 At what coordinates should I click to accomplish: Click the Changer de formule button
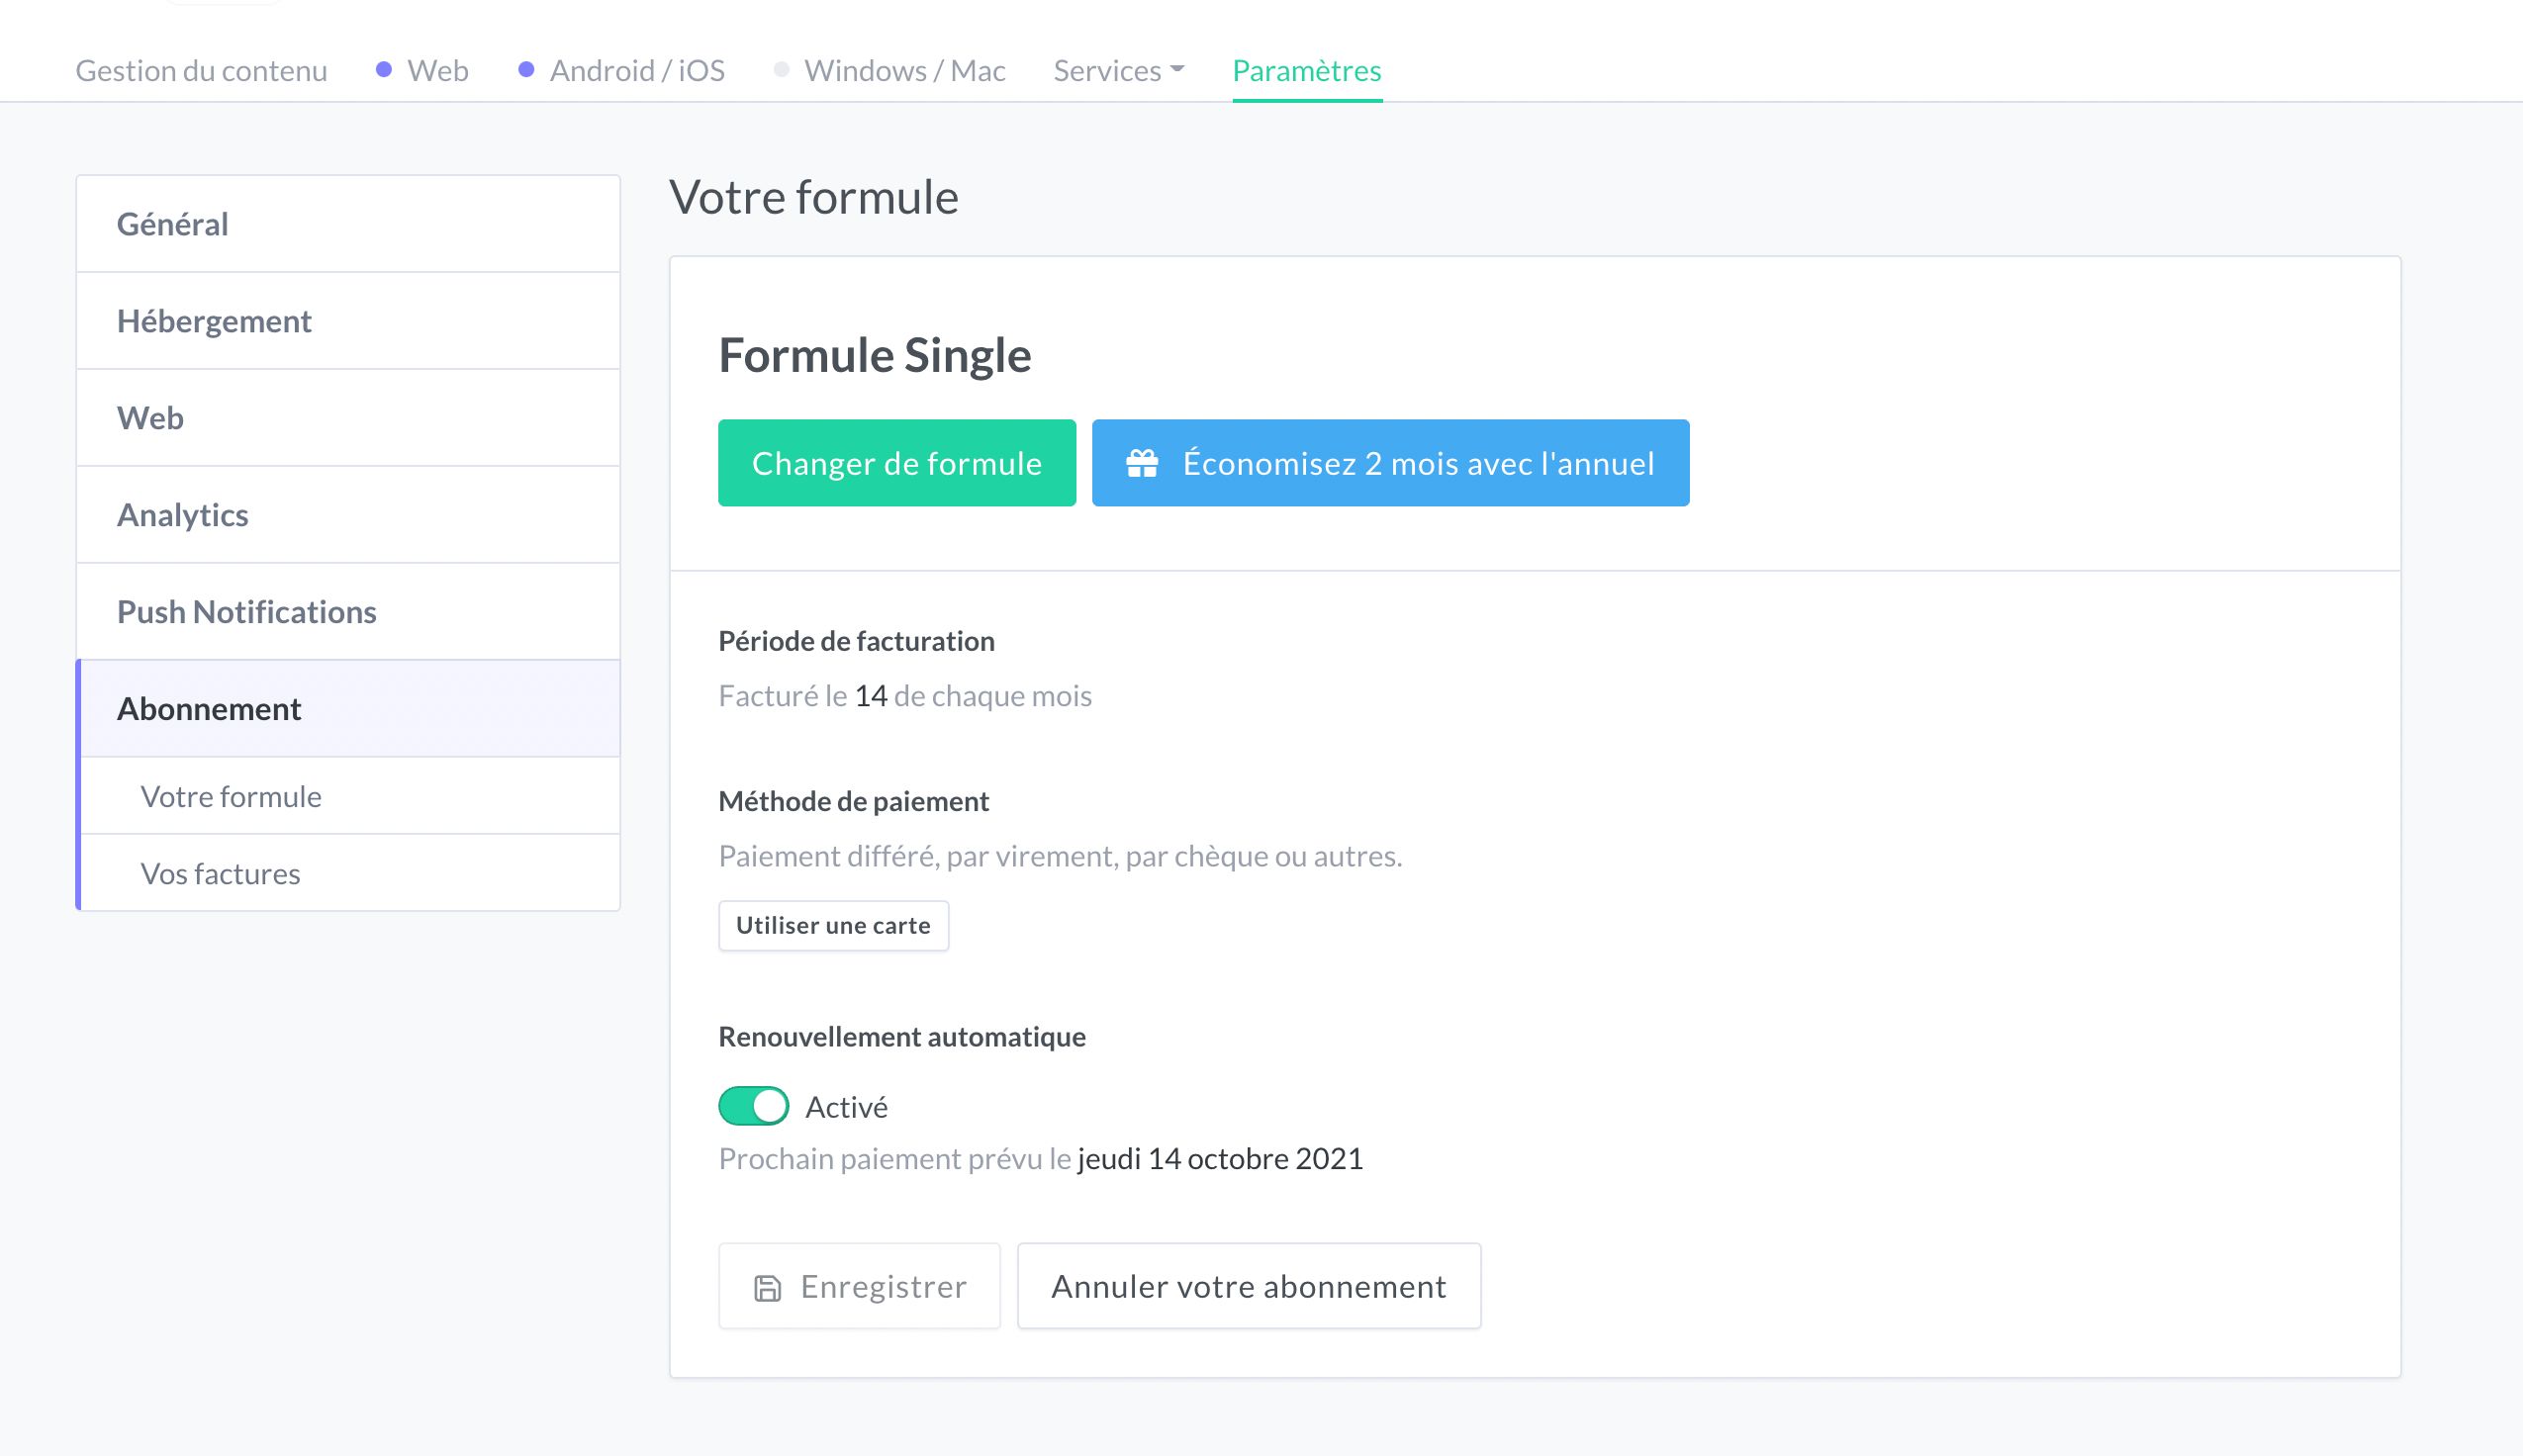point(897,462)
